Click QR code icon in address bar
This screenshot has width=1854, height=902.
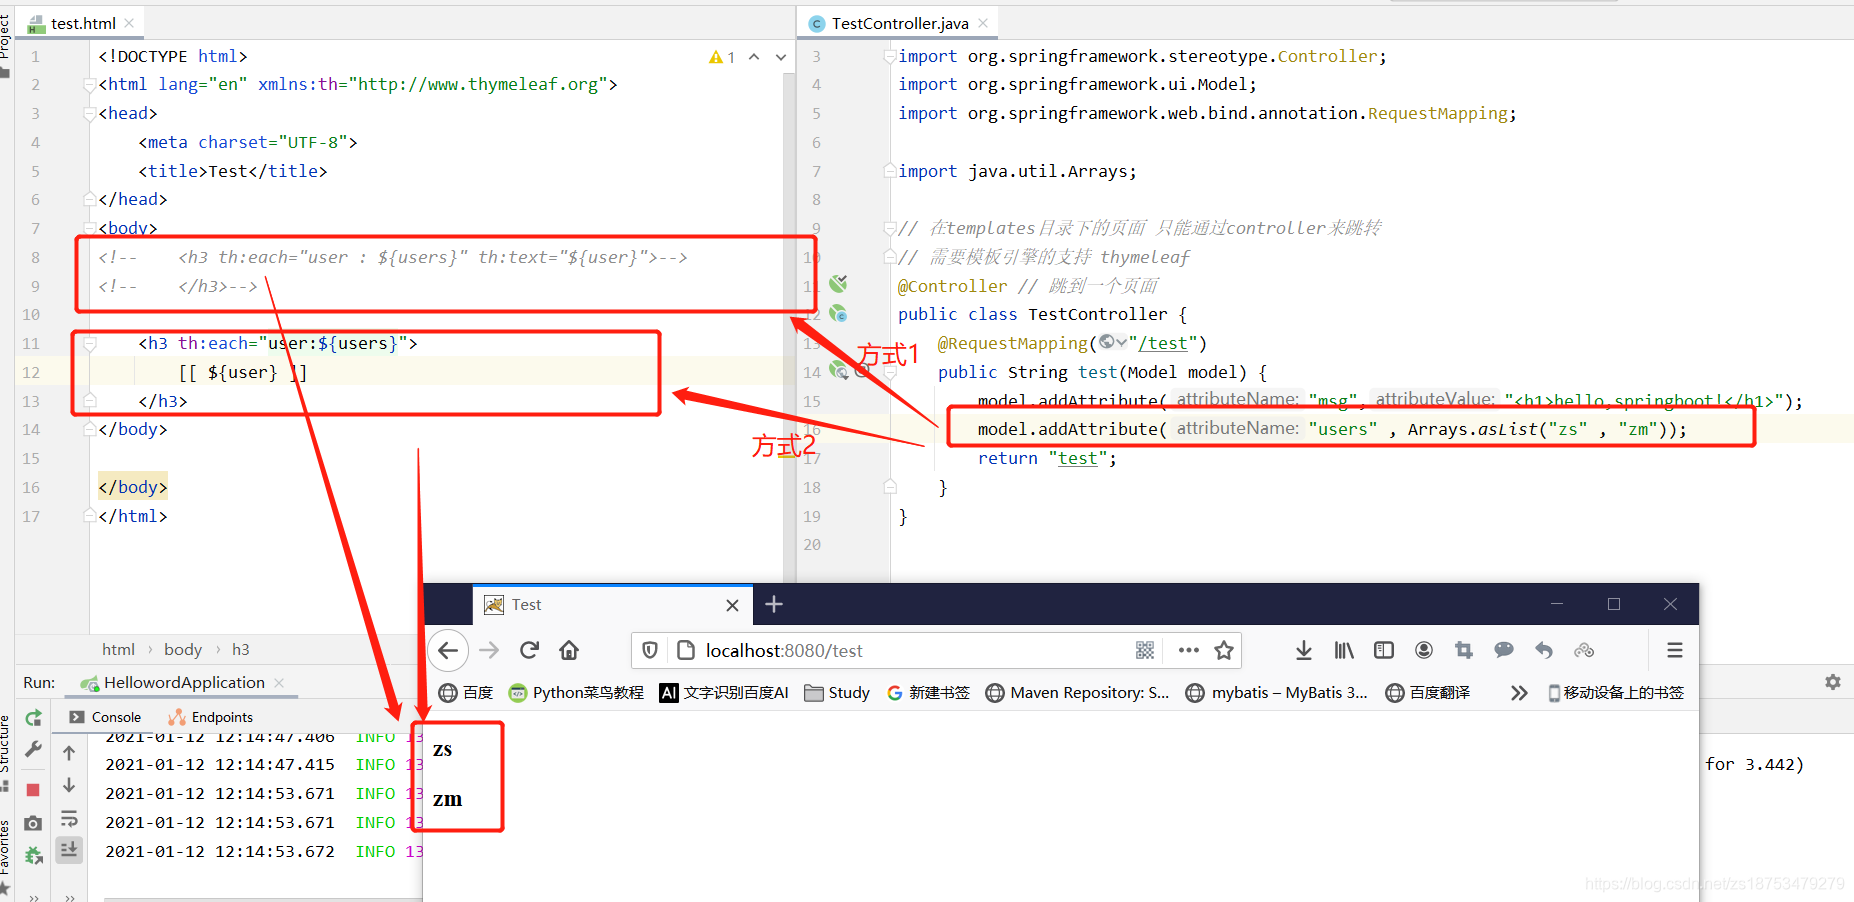tap(1145, 650)
